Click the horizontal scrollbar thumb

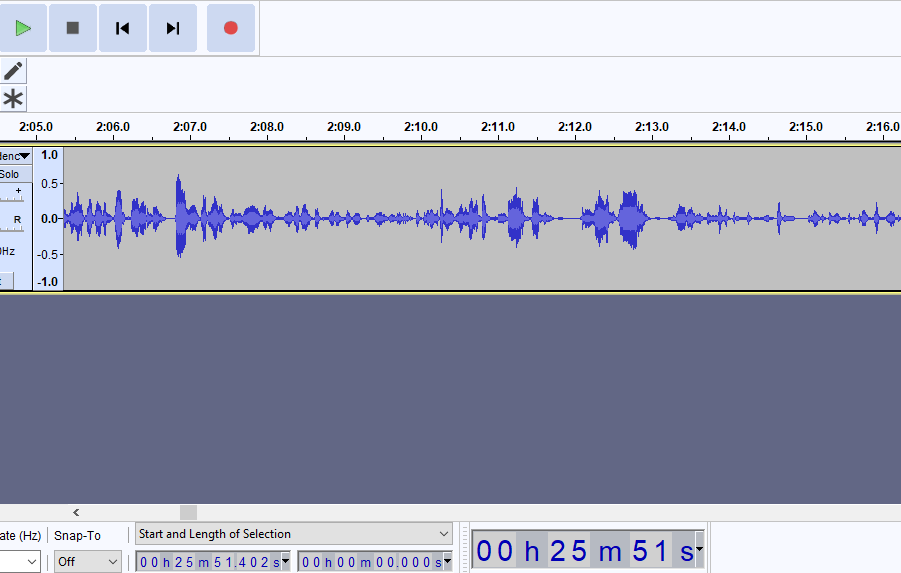coord(188,512)
